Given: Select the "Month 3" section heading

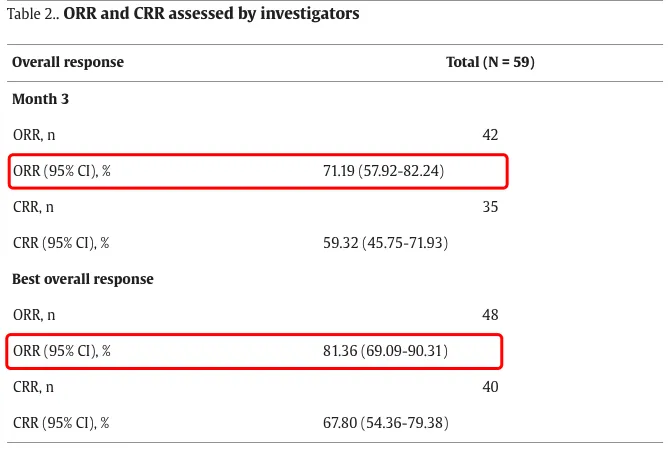Looking at the screenshot, I should 40,99.
